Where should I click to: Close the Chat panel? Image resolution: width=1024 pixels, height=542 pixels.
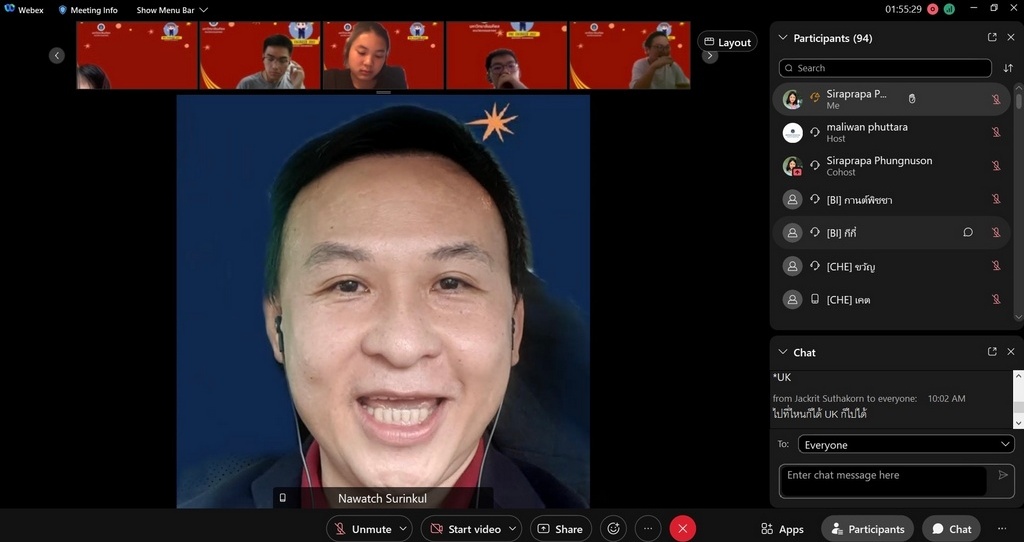click(x=1011, y=352)
